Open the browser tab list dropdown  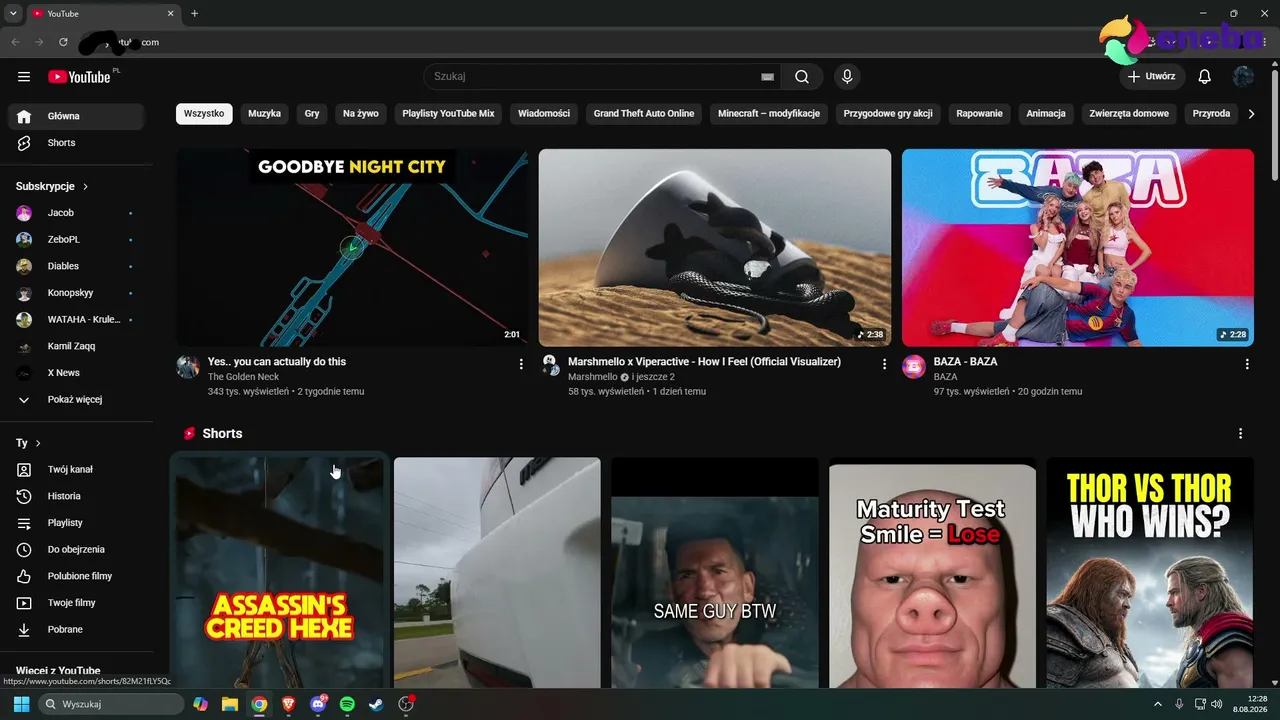click(13, 14)
